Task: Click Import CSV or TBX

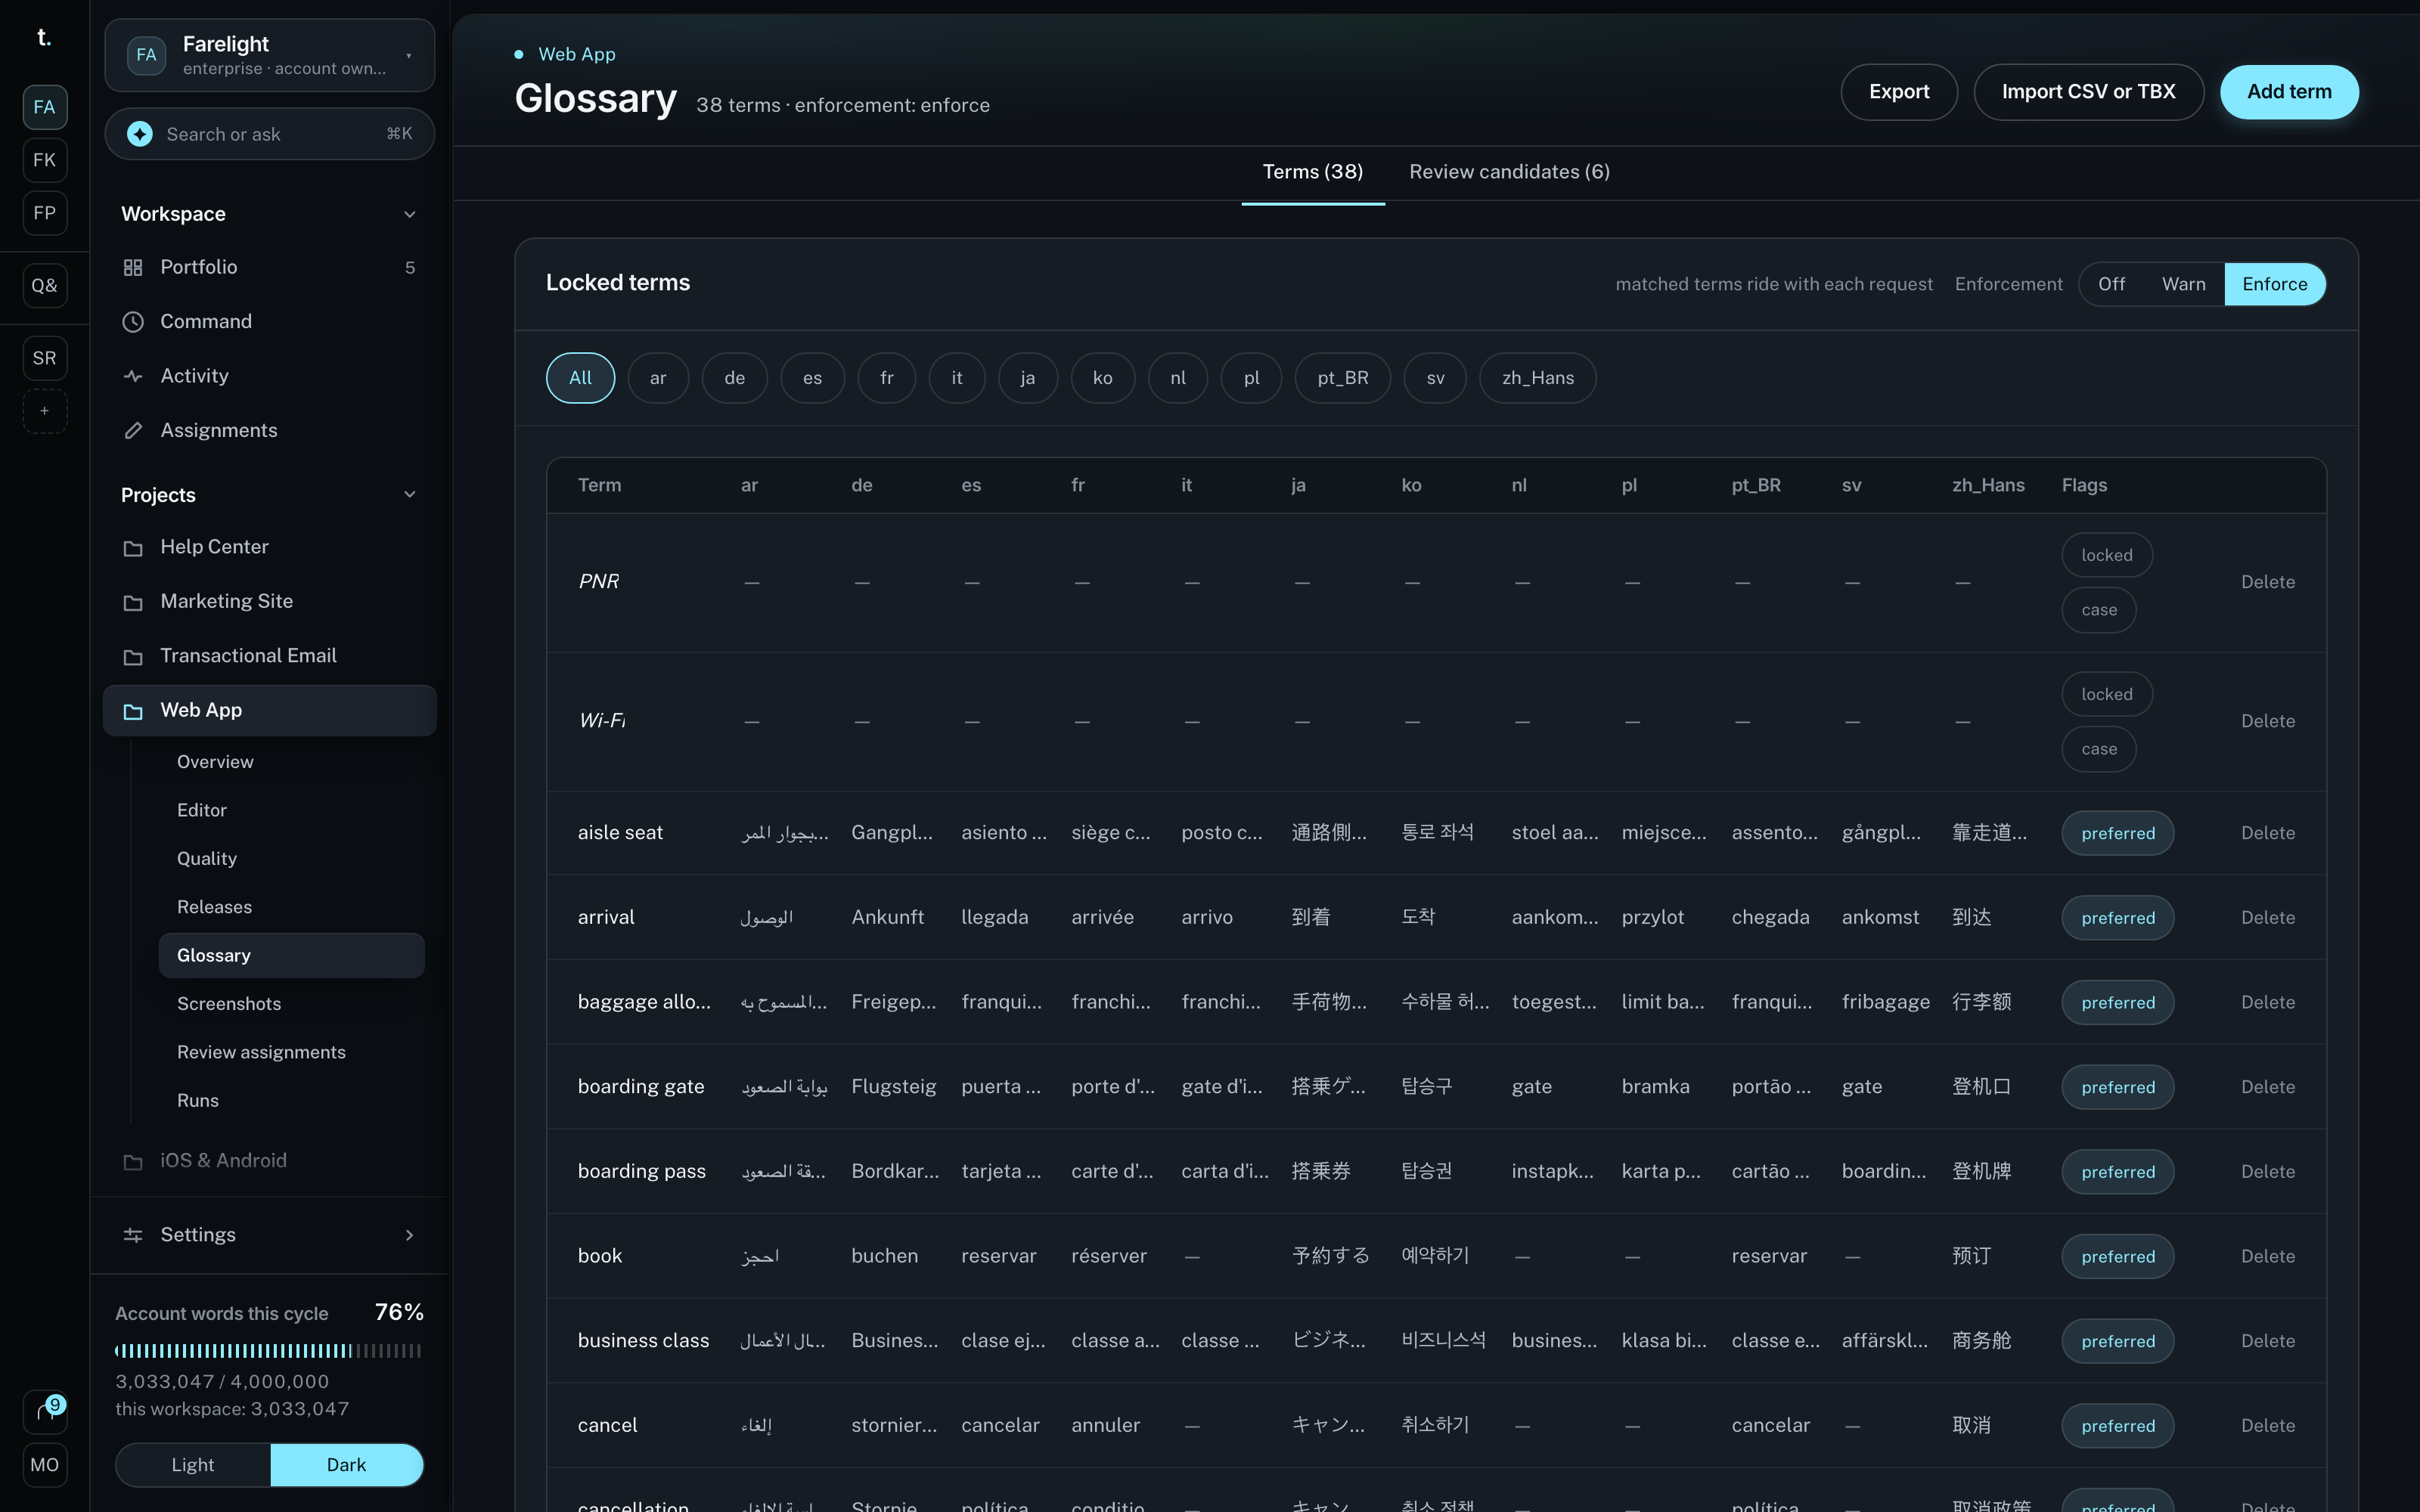Action: (x=2088, y=92)
